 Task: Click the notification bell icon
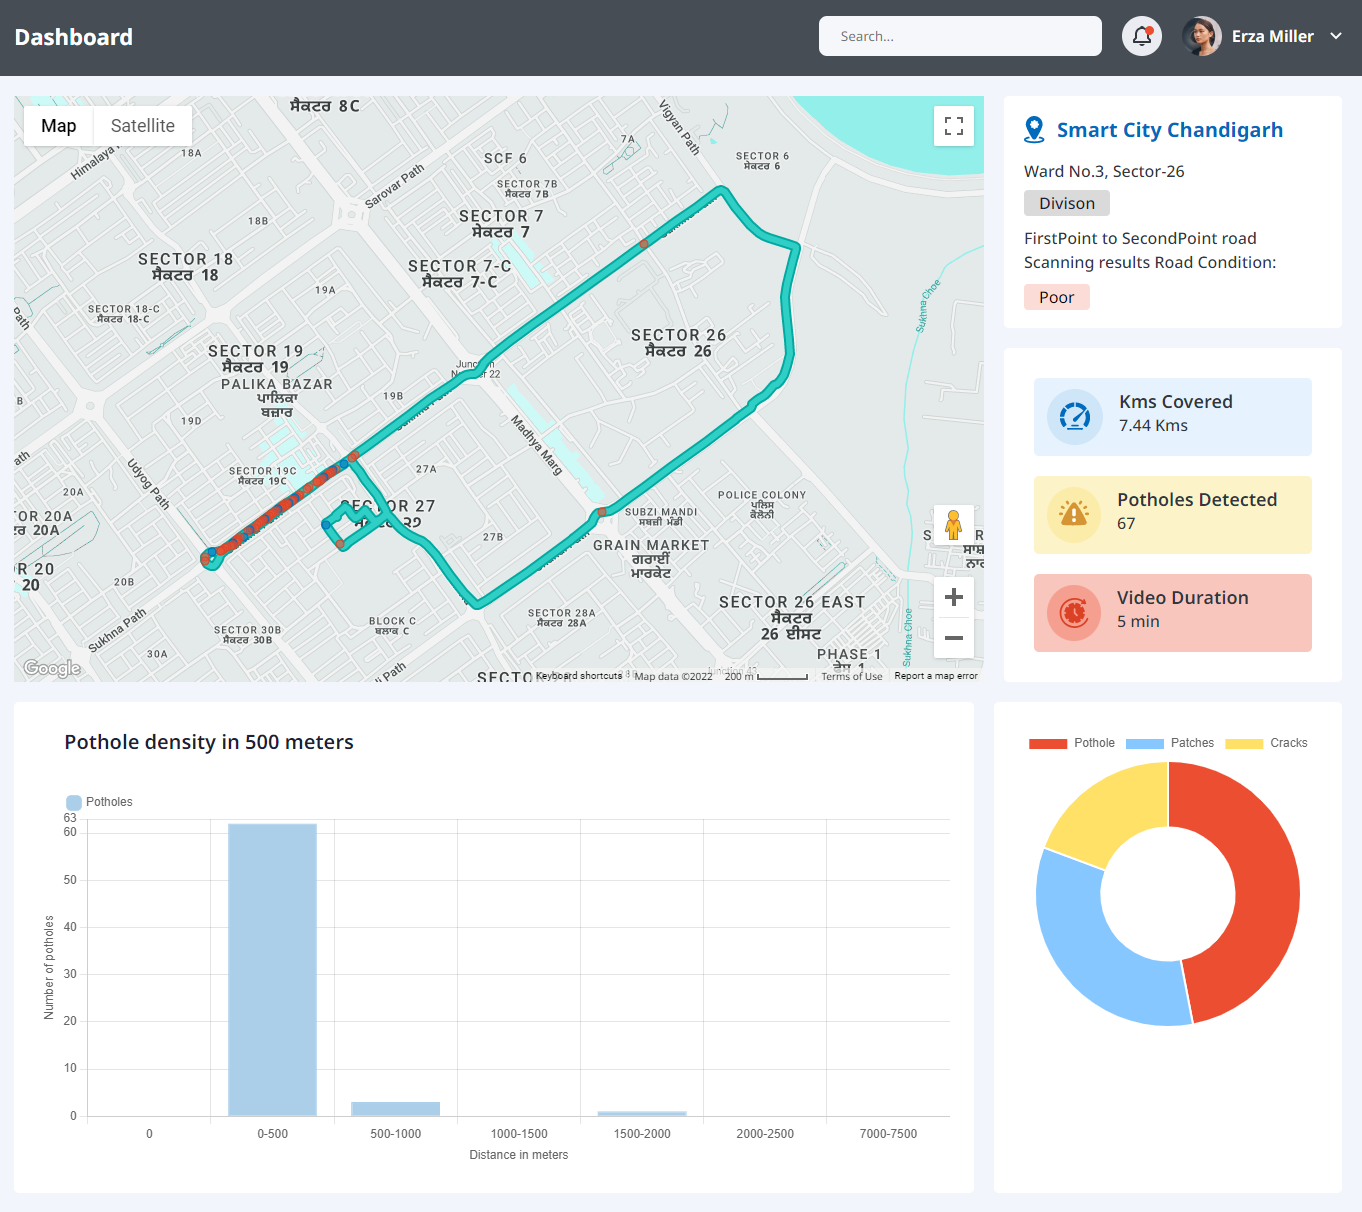click(1141, 37)
